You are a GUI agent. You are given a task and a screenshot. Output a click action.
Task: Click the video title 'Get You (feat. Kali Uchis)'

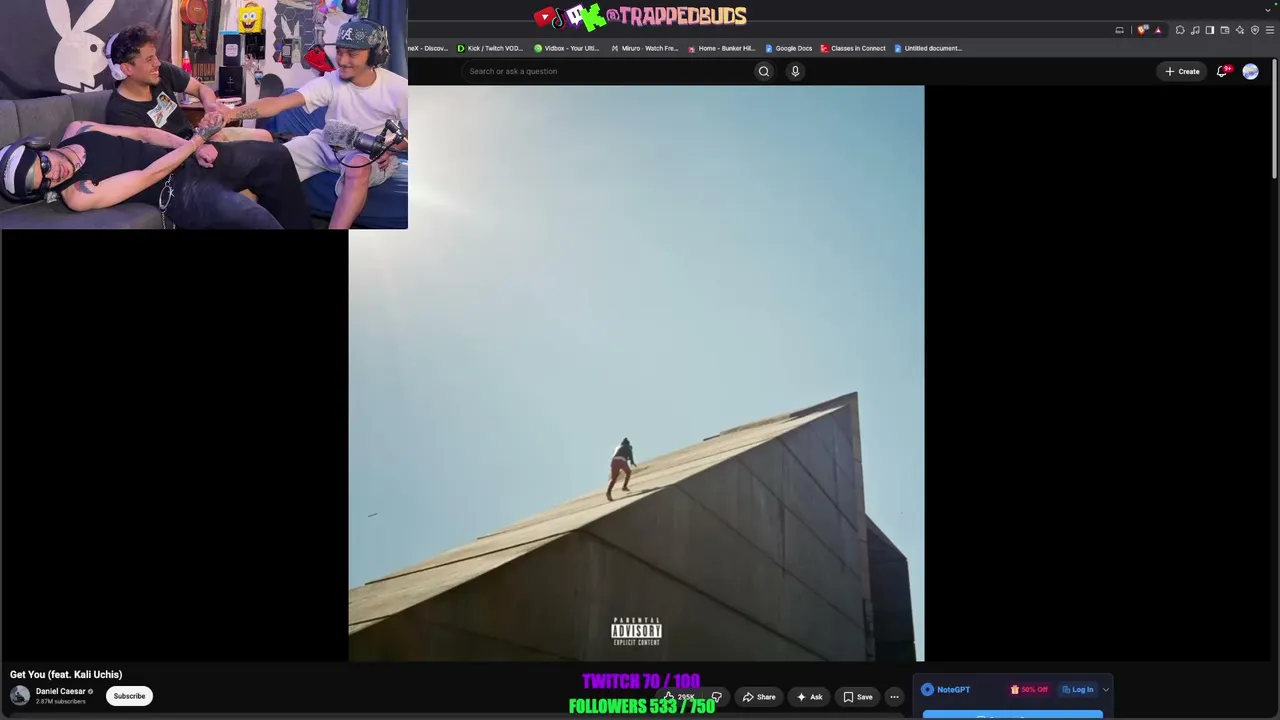pos(66,674)
